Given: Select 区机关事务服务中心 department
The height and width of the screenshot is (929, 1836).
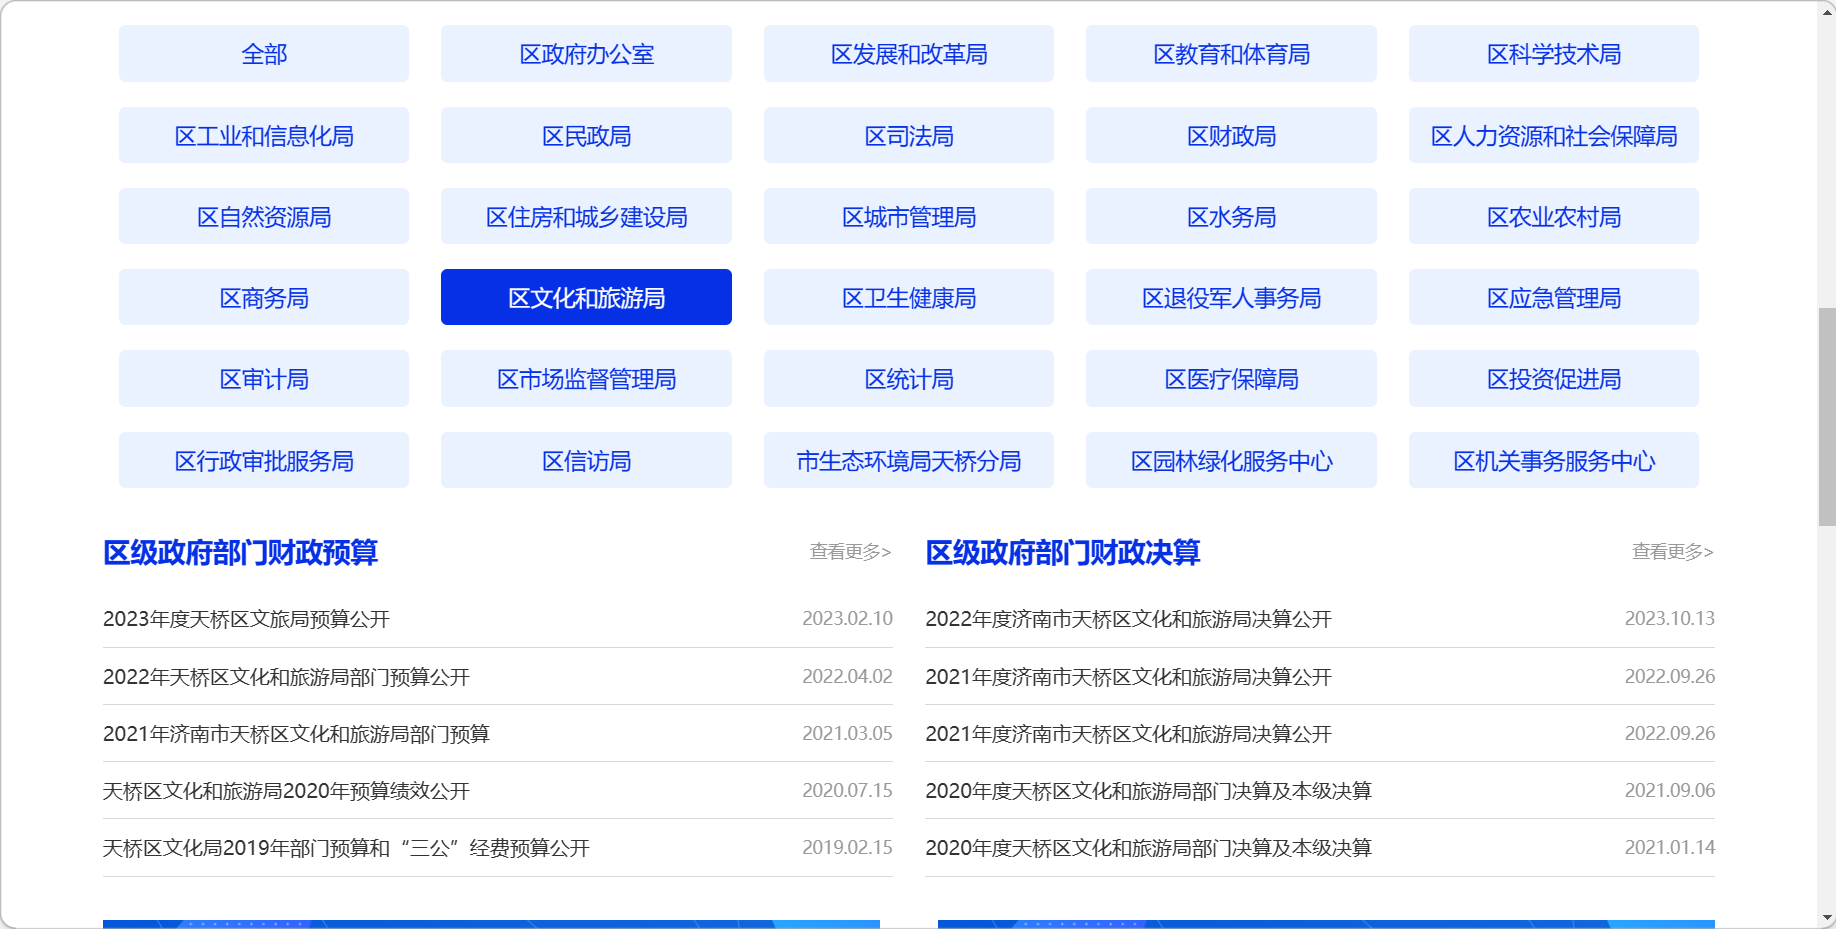Looking at the screenshot, I should 1554,460.
